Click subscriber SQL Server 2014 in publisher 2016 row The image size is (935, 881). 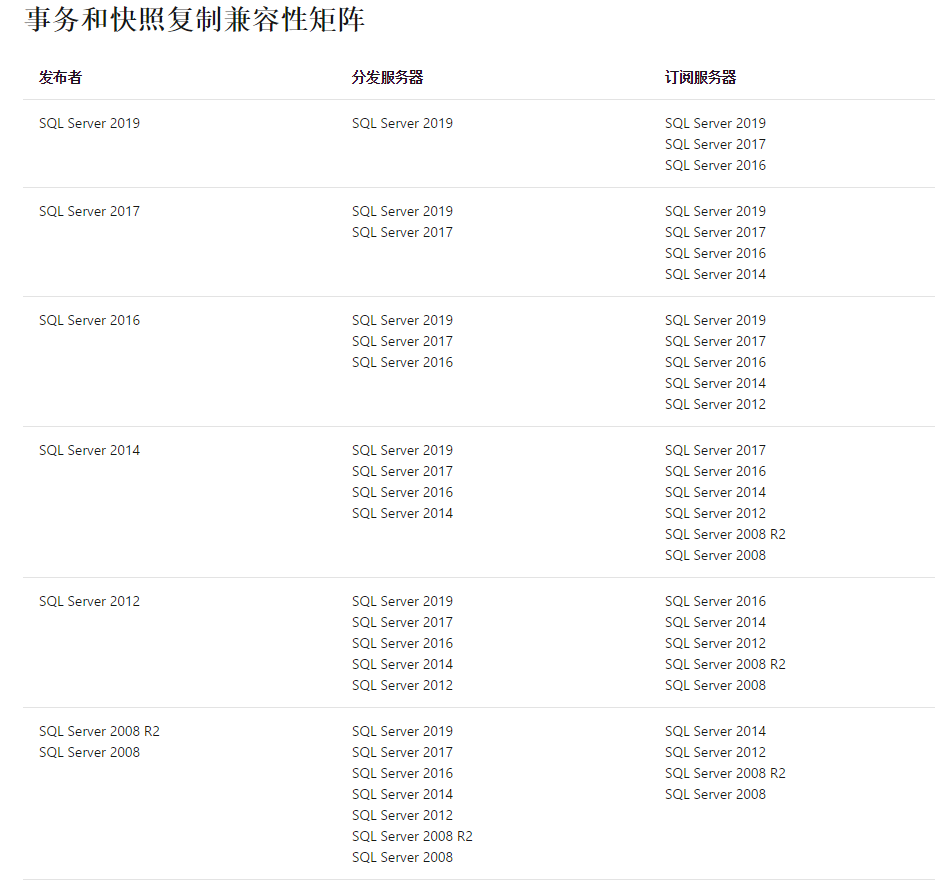(x=716, y=384)
